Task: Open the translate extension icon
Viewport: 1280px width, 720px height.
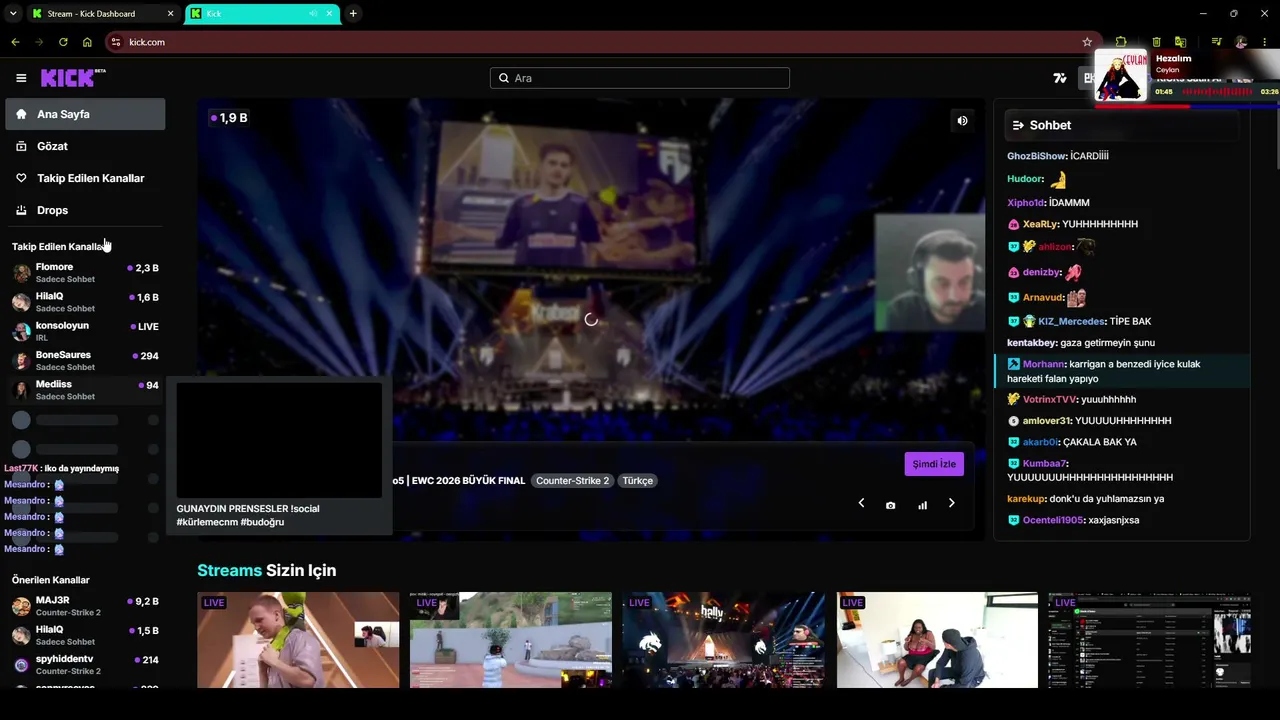Action: tap(1181, 42)
